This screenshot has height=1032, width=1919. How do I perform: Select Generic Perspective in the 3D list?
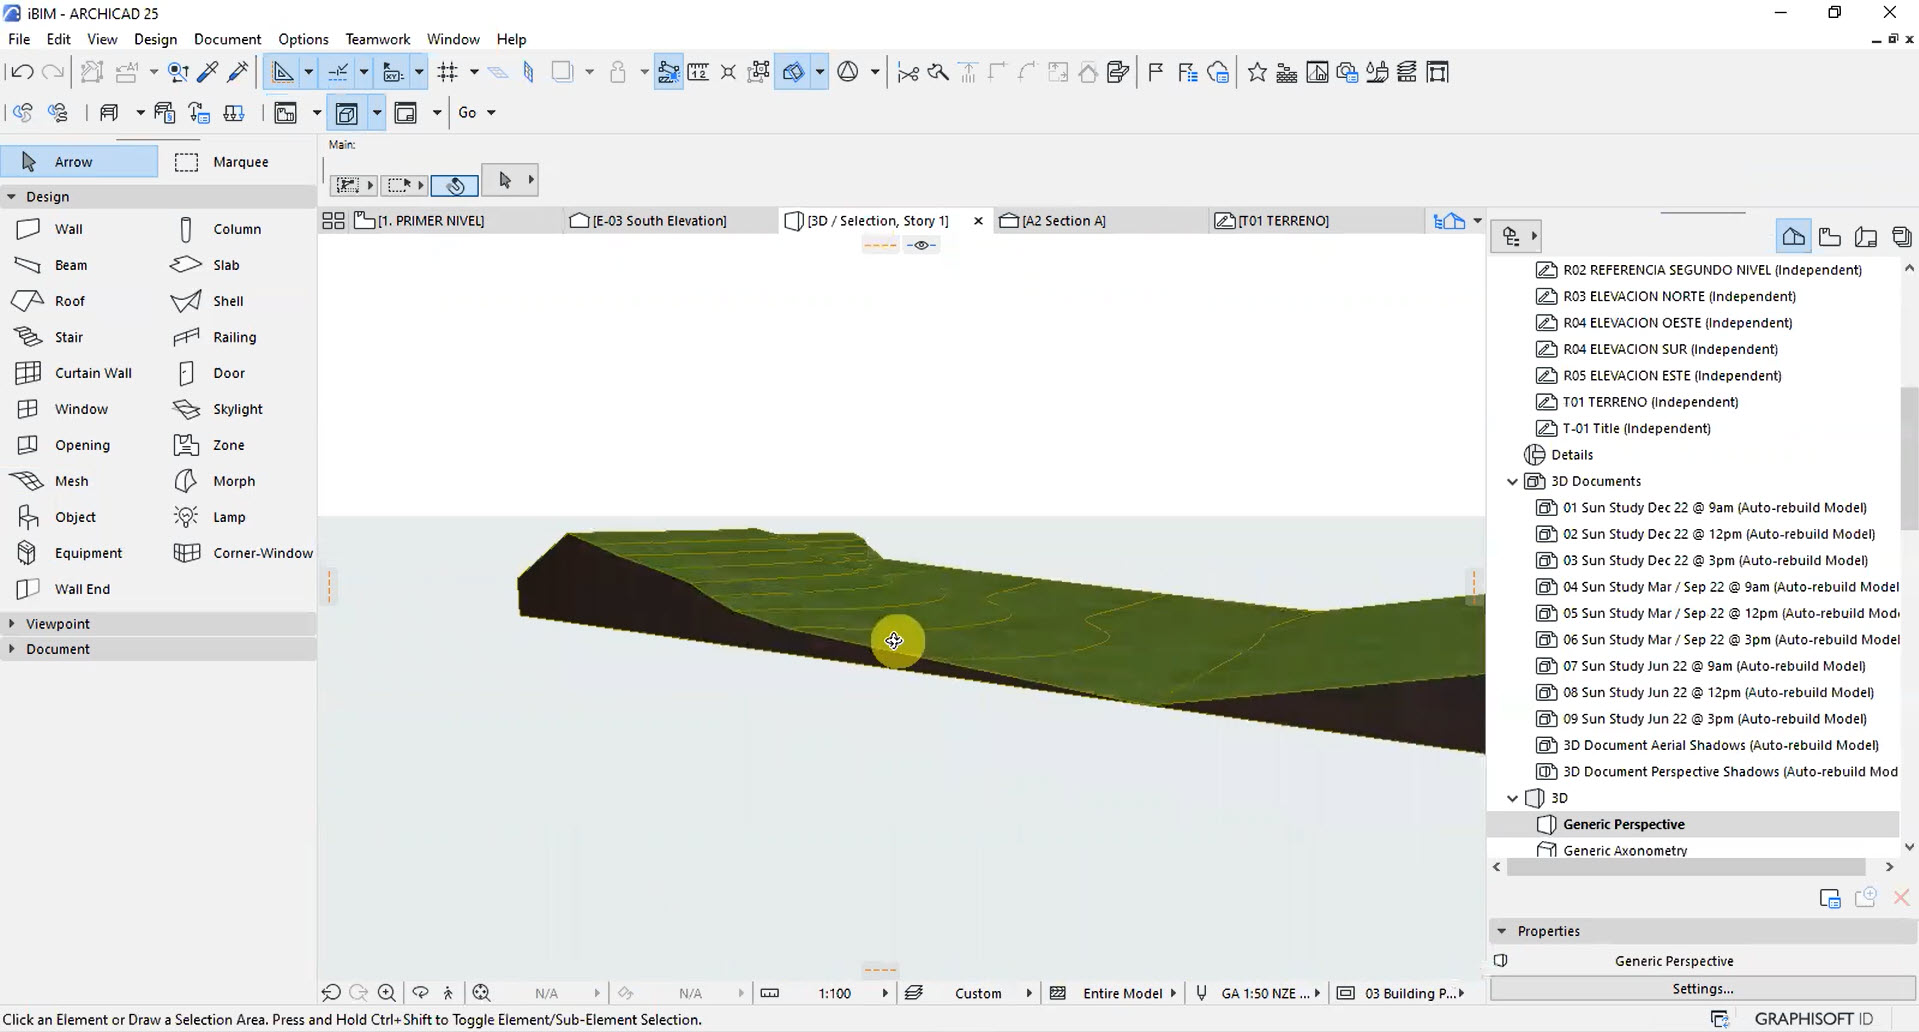(x=1624, y=824)
